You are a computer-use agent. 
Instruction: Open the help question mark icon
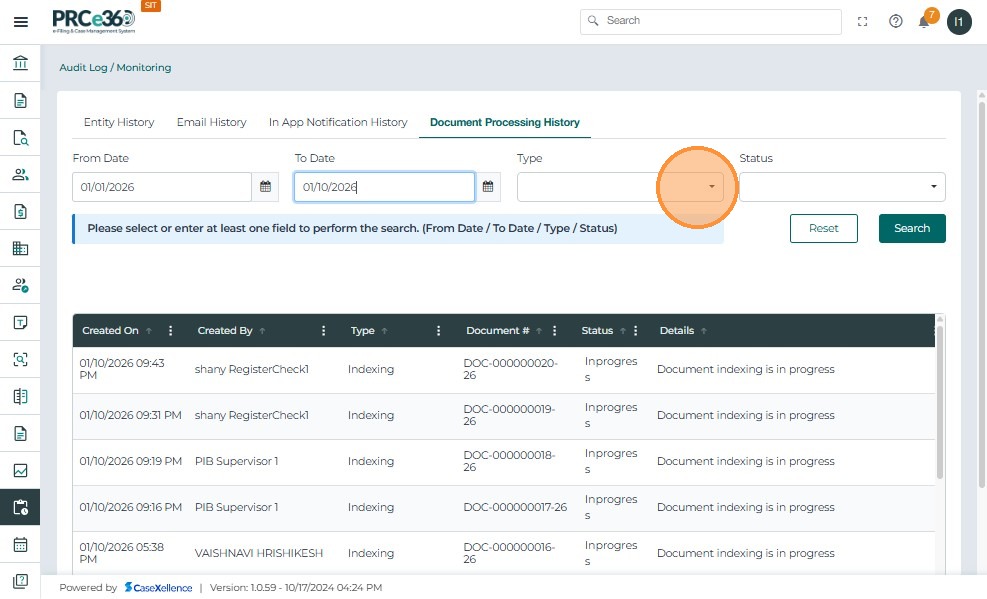[x=895, y=22]
